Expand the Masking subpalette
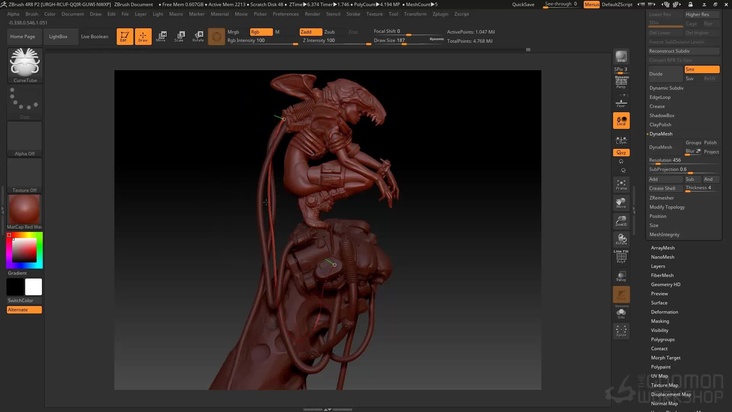The width and height of the screenshot is (732, 412). click(x=660, y=321)
